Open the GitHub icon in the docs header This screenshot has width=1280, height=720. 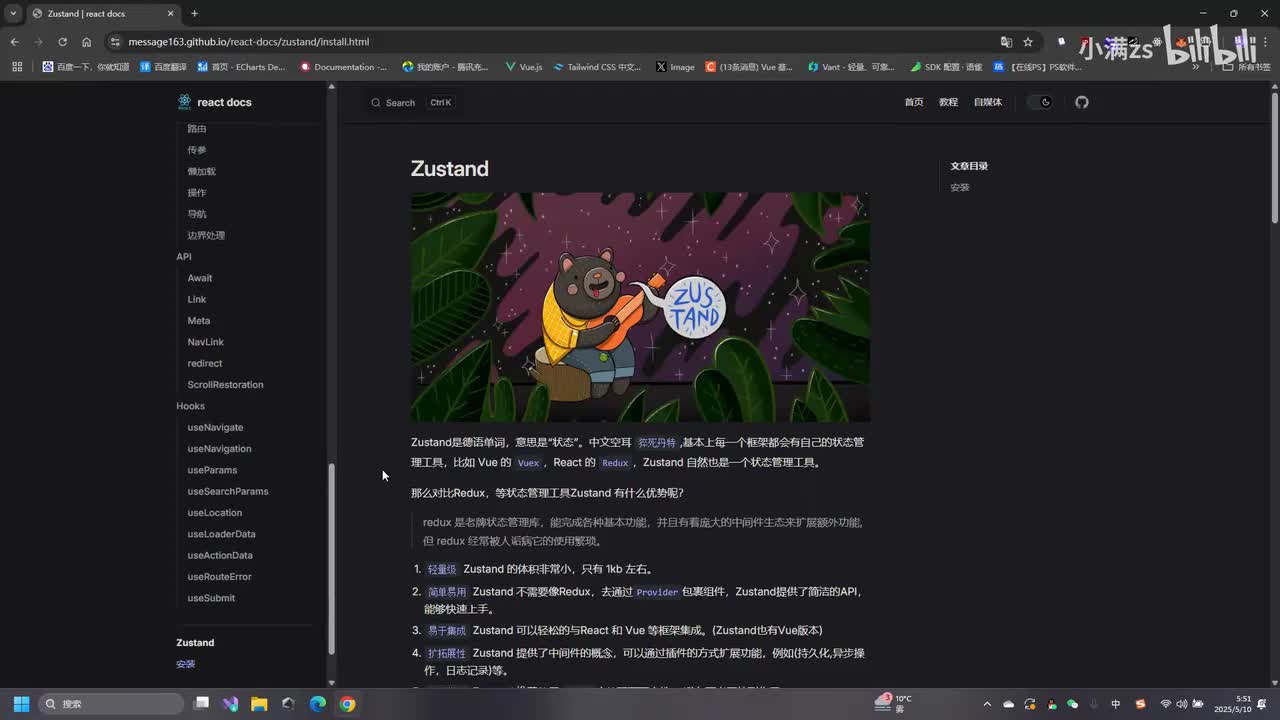click(1081, 102)
